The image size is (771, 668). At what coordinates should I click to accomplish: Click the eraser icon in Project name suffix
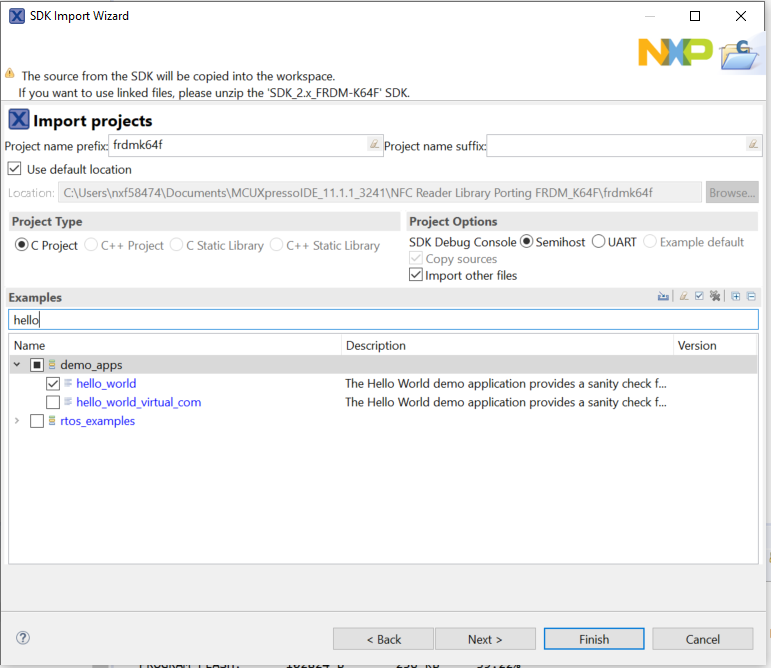point(753,144)
